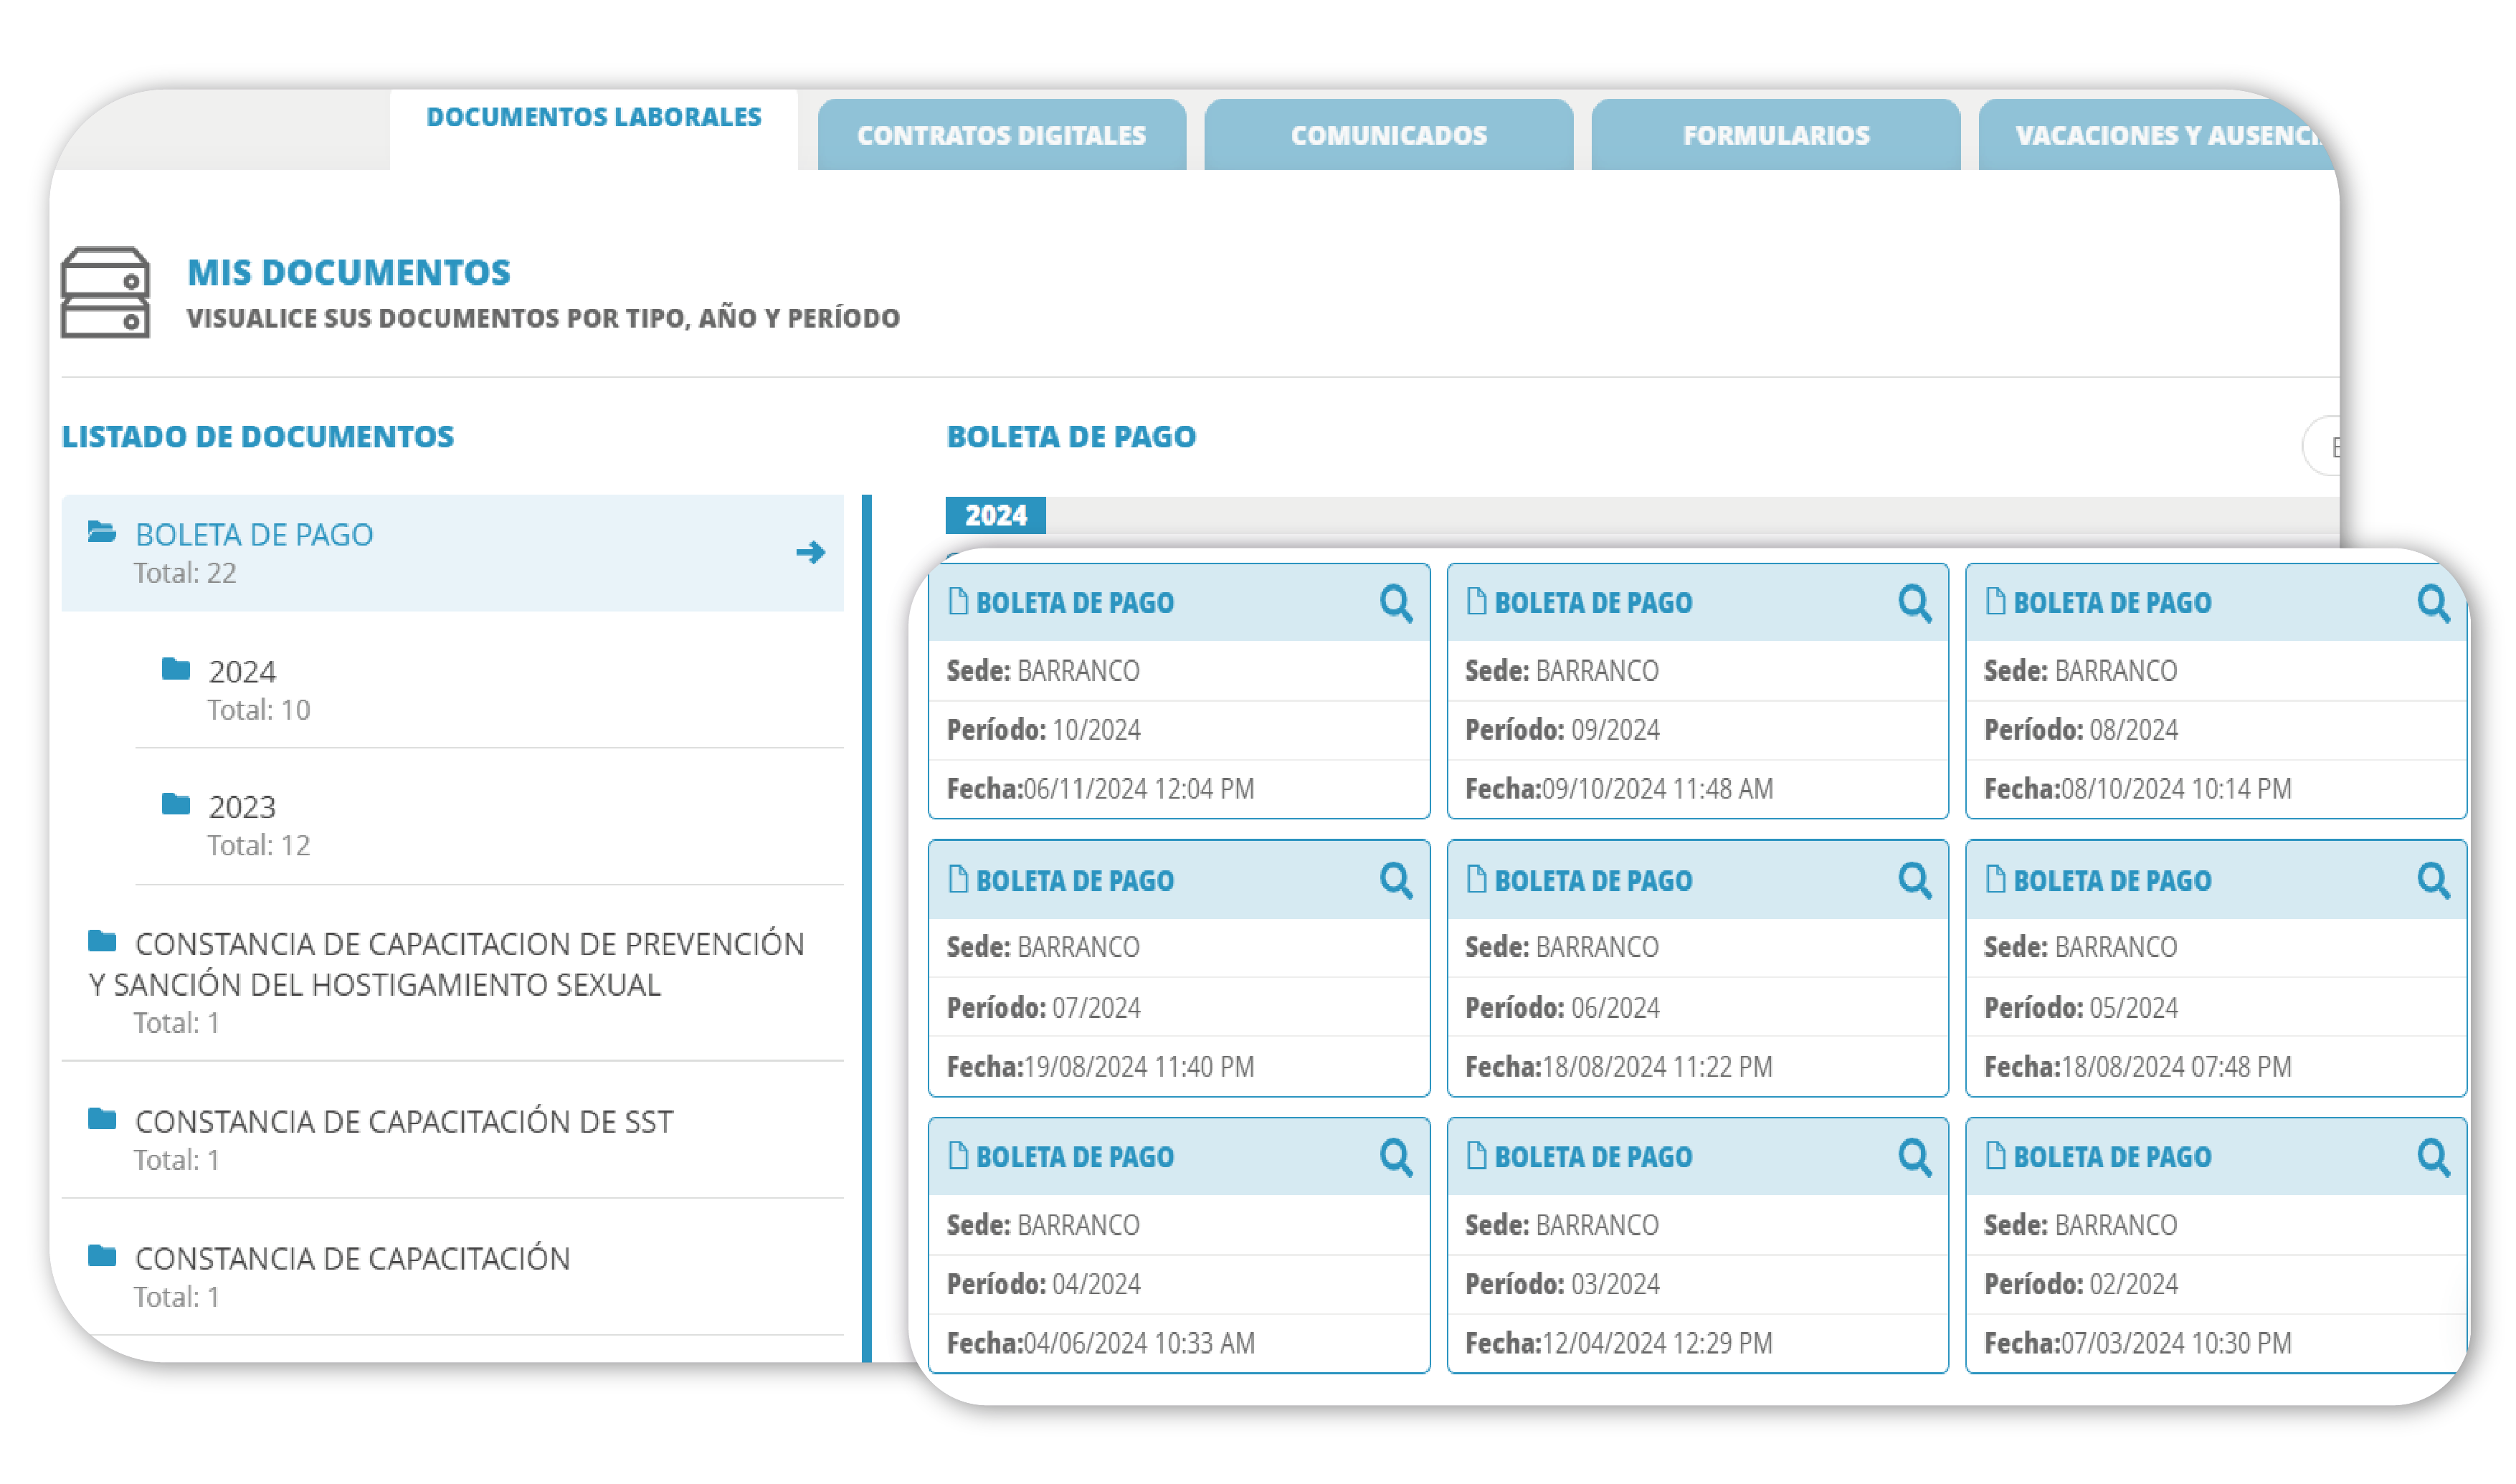
Task: Click magnifier icon on period 05/2024 boleta
Action: (2433, 881)
